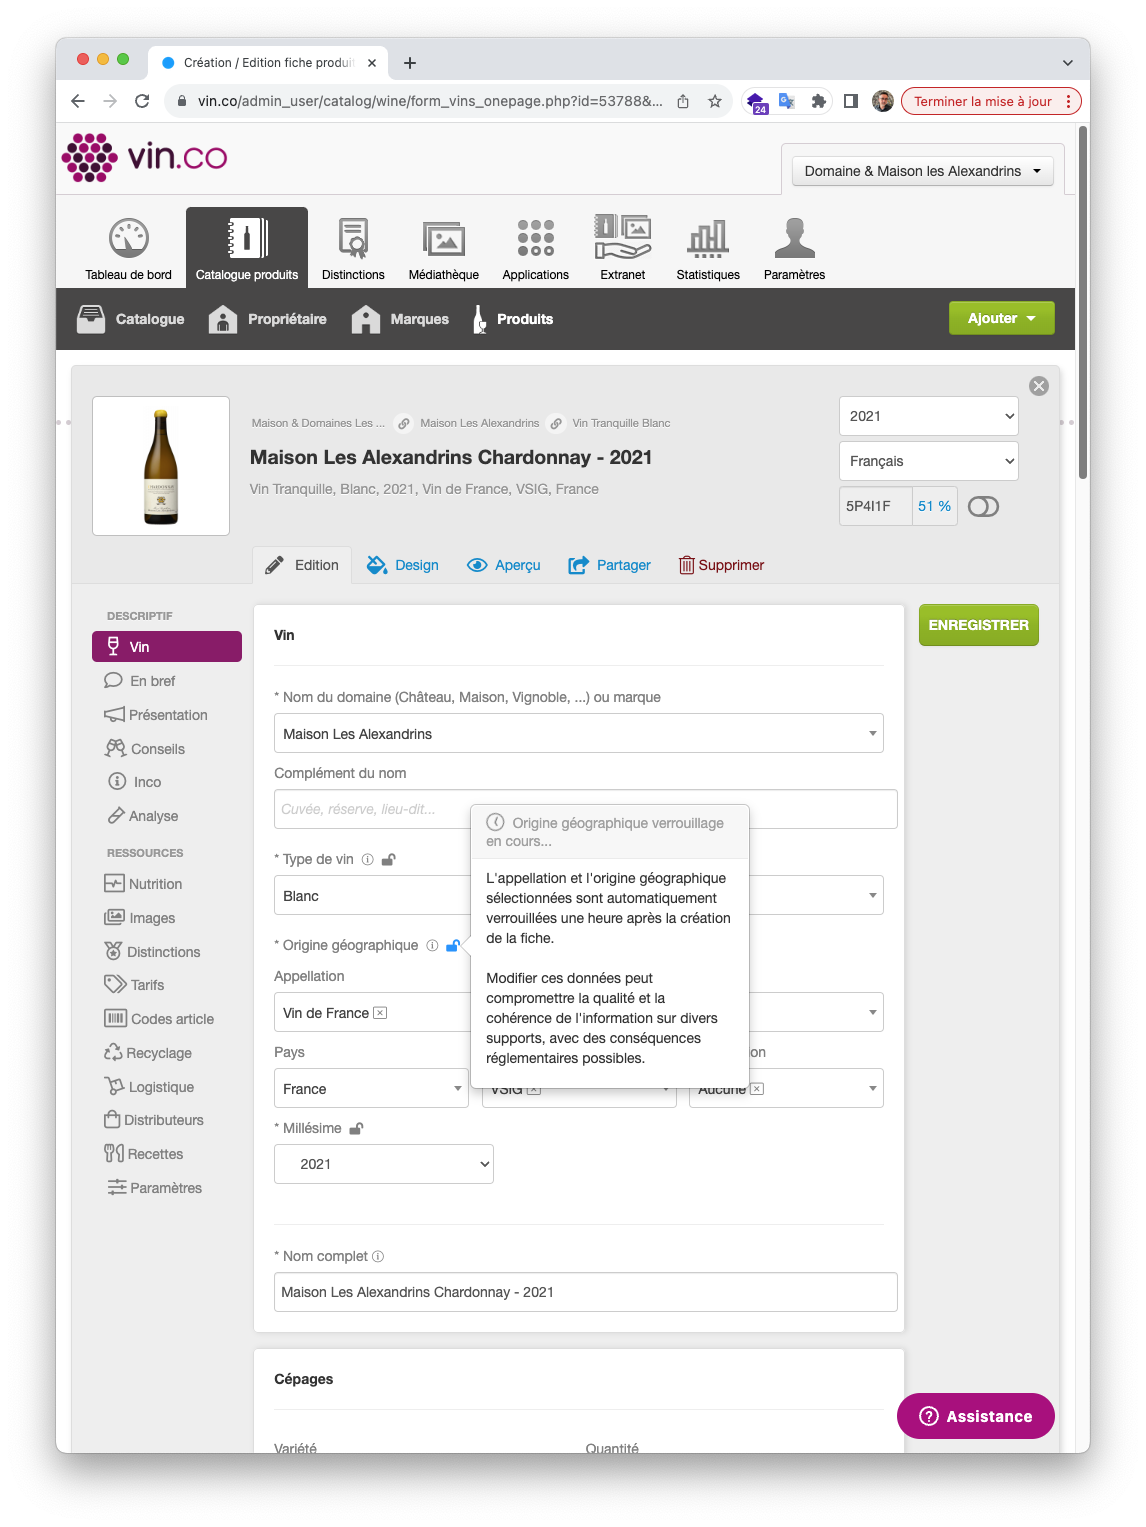
Task: Open the Extranet icon
Action: (x=623, y=249)
